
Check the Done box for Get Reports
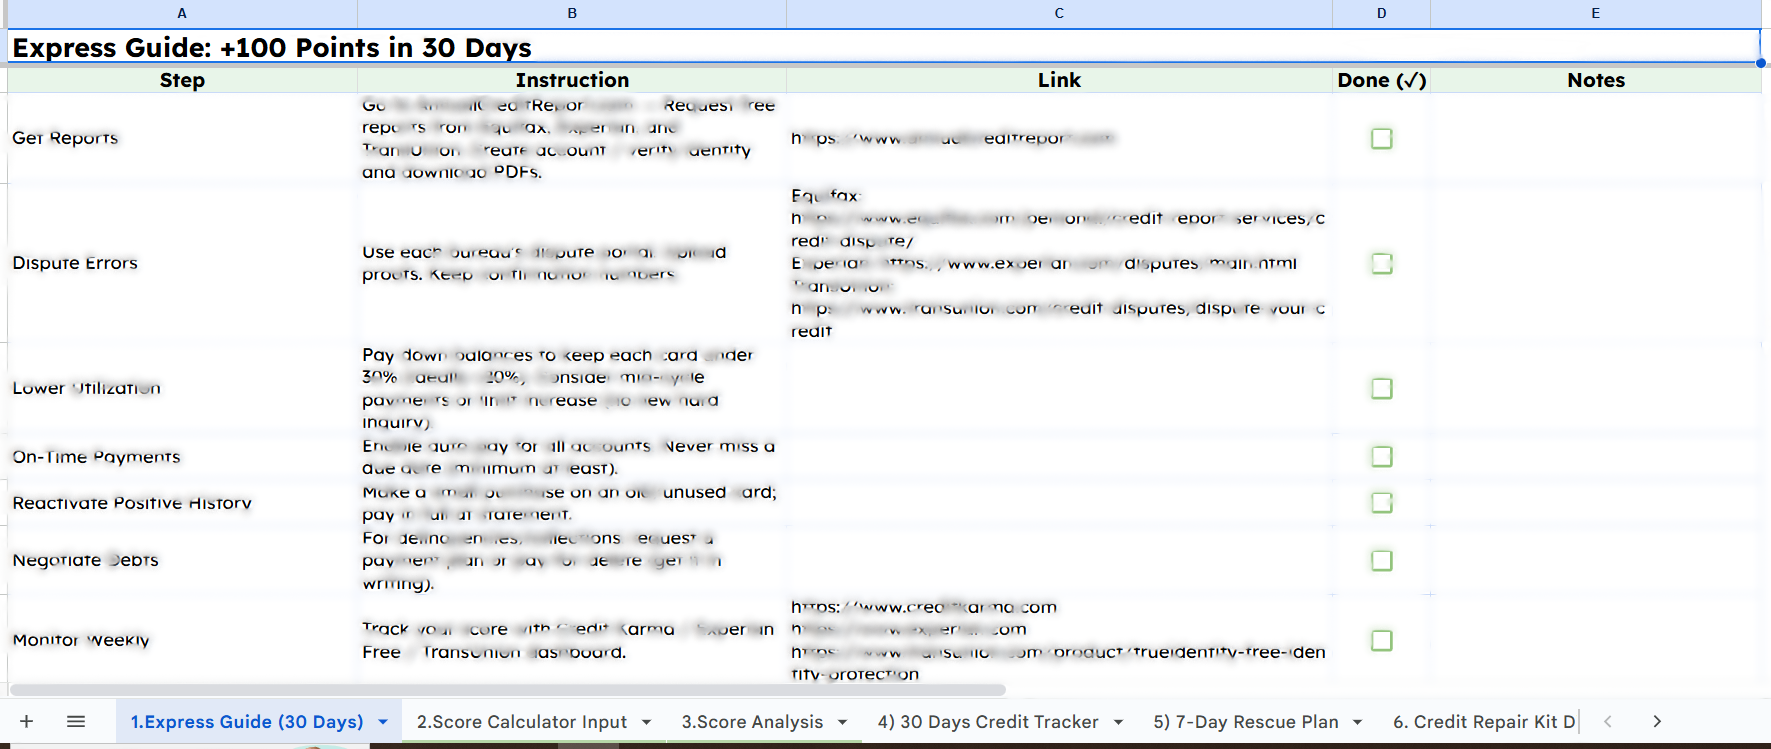[1381, 139]
